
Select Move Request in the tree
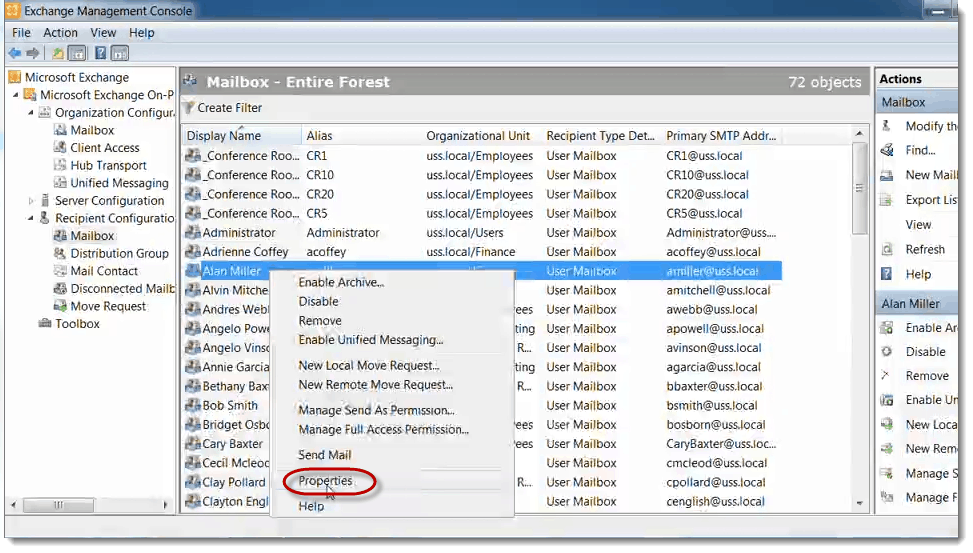click(x=108, y=306)
